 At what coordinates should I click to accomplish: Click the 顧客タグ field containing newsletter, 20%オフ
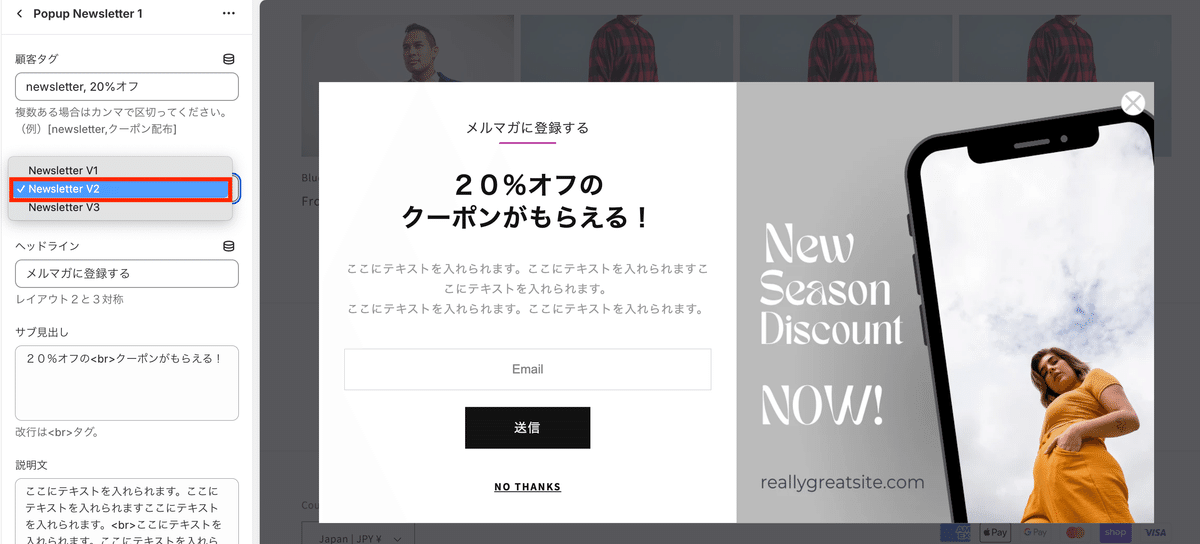point(127,87)
